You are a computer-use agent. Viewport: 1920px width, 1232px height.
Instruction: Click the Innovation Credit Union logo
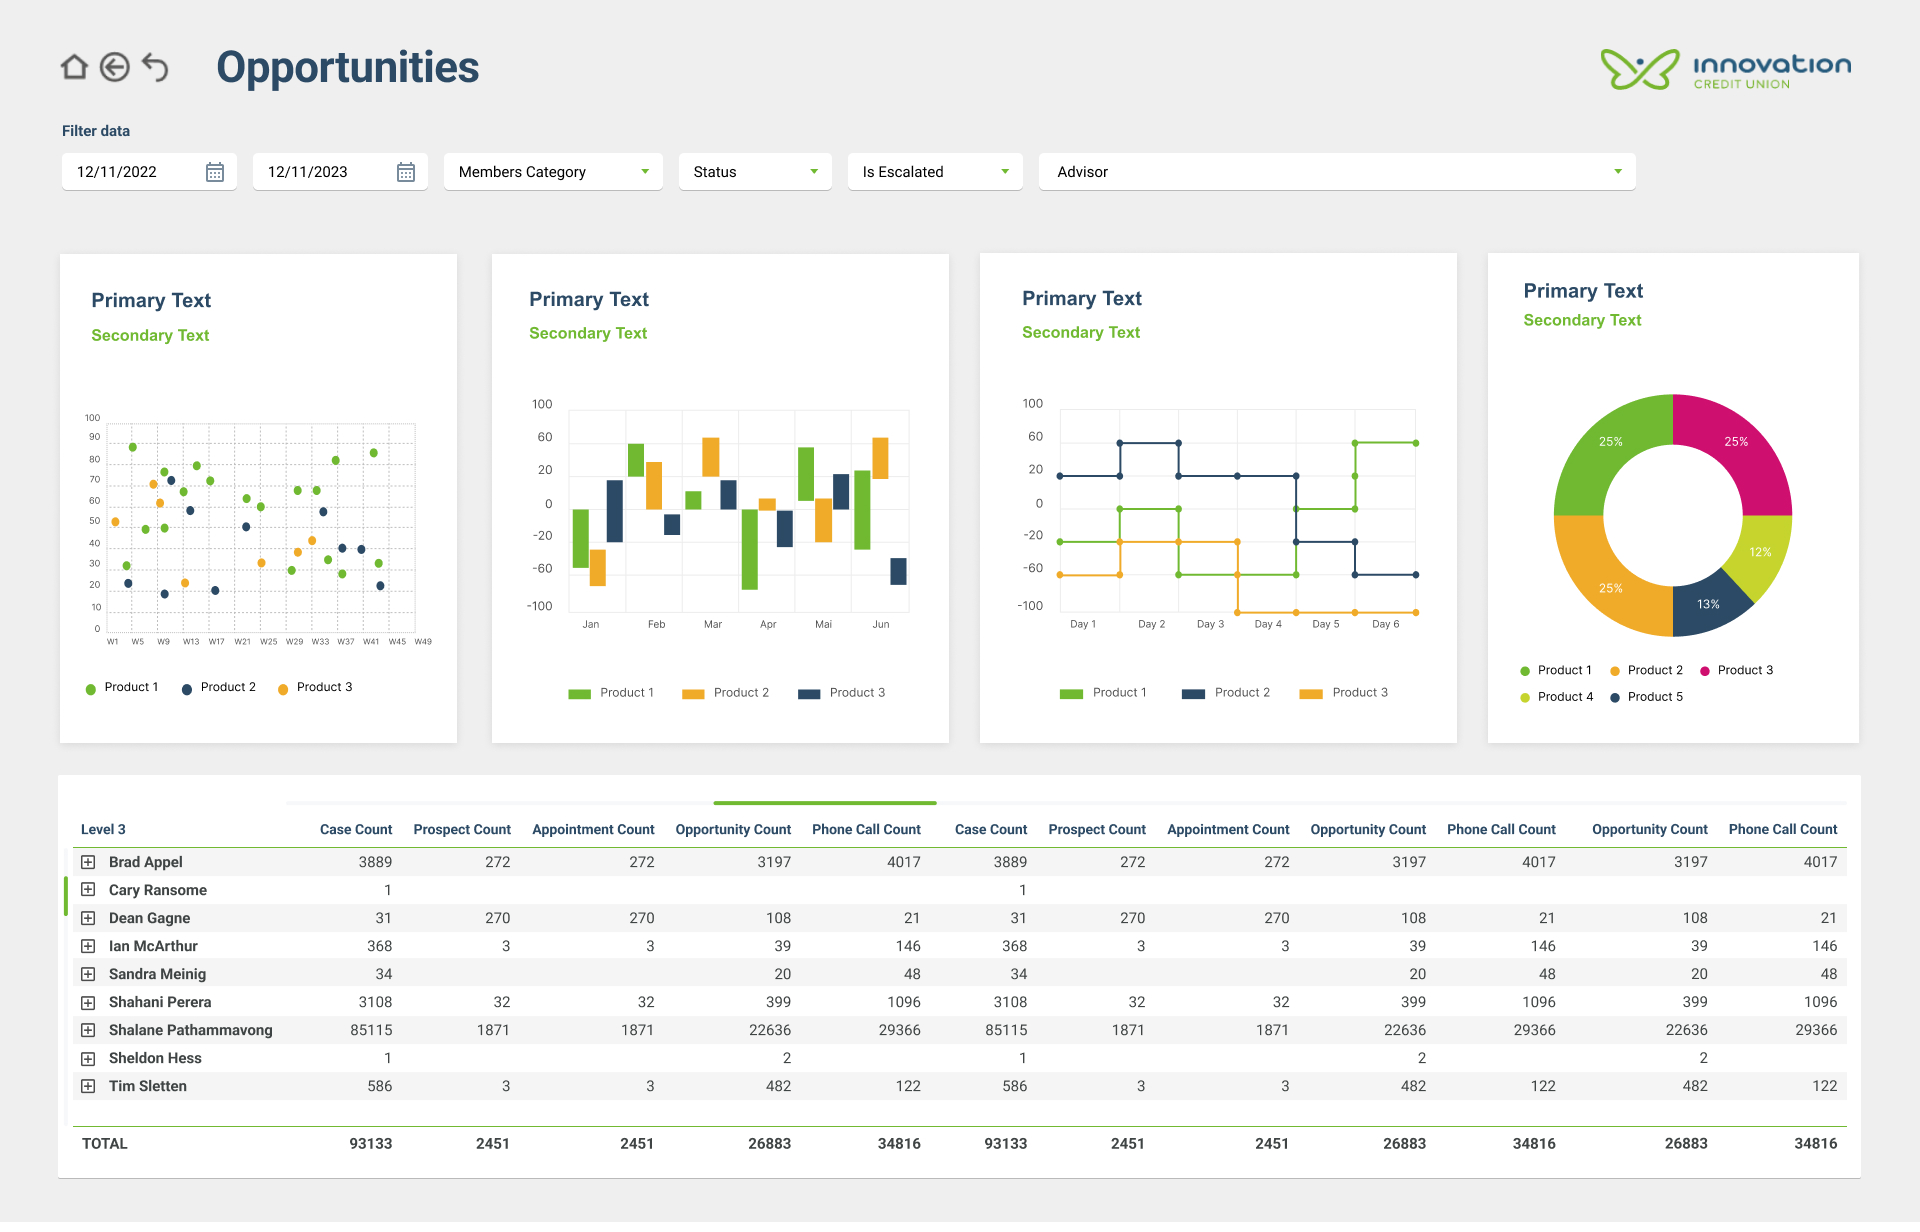(x=1725, y=69)
